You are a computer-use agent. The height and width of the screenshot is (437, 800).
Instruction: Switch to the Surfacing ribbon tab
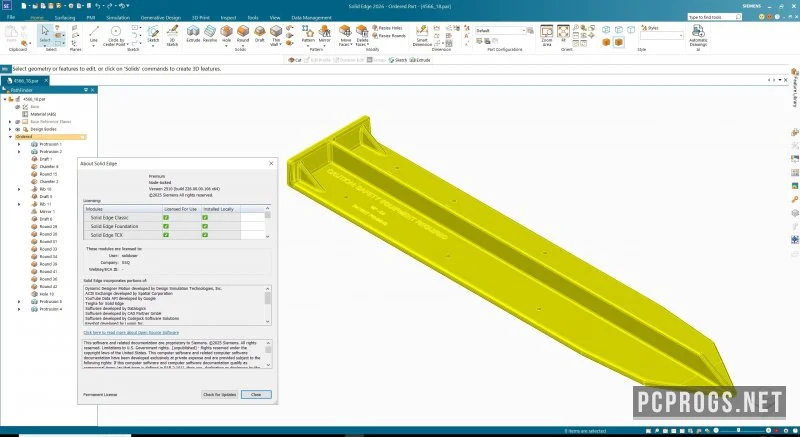coord(65,18)
